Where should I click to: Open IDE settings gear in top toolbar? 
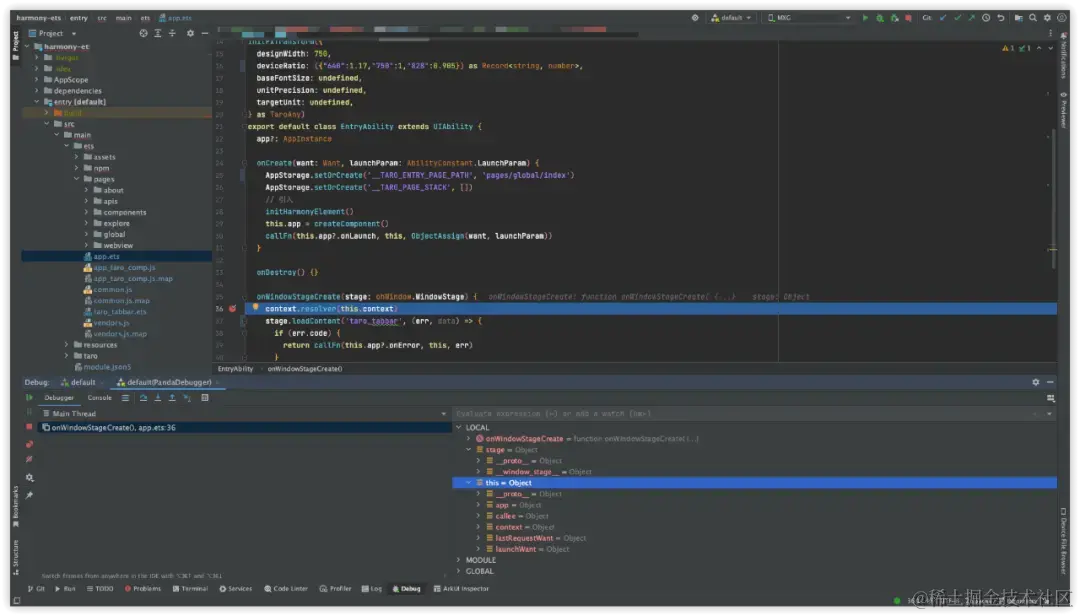coord(1047,18)
